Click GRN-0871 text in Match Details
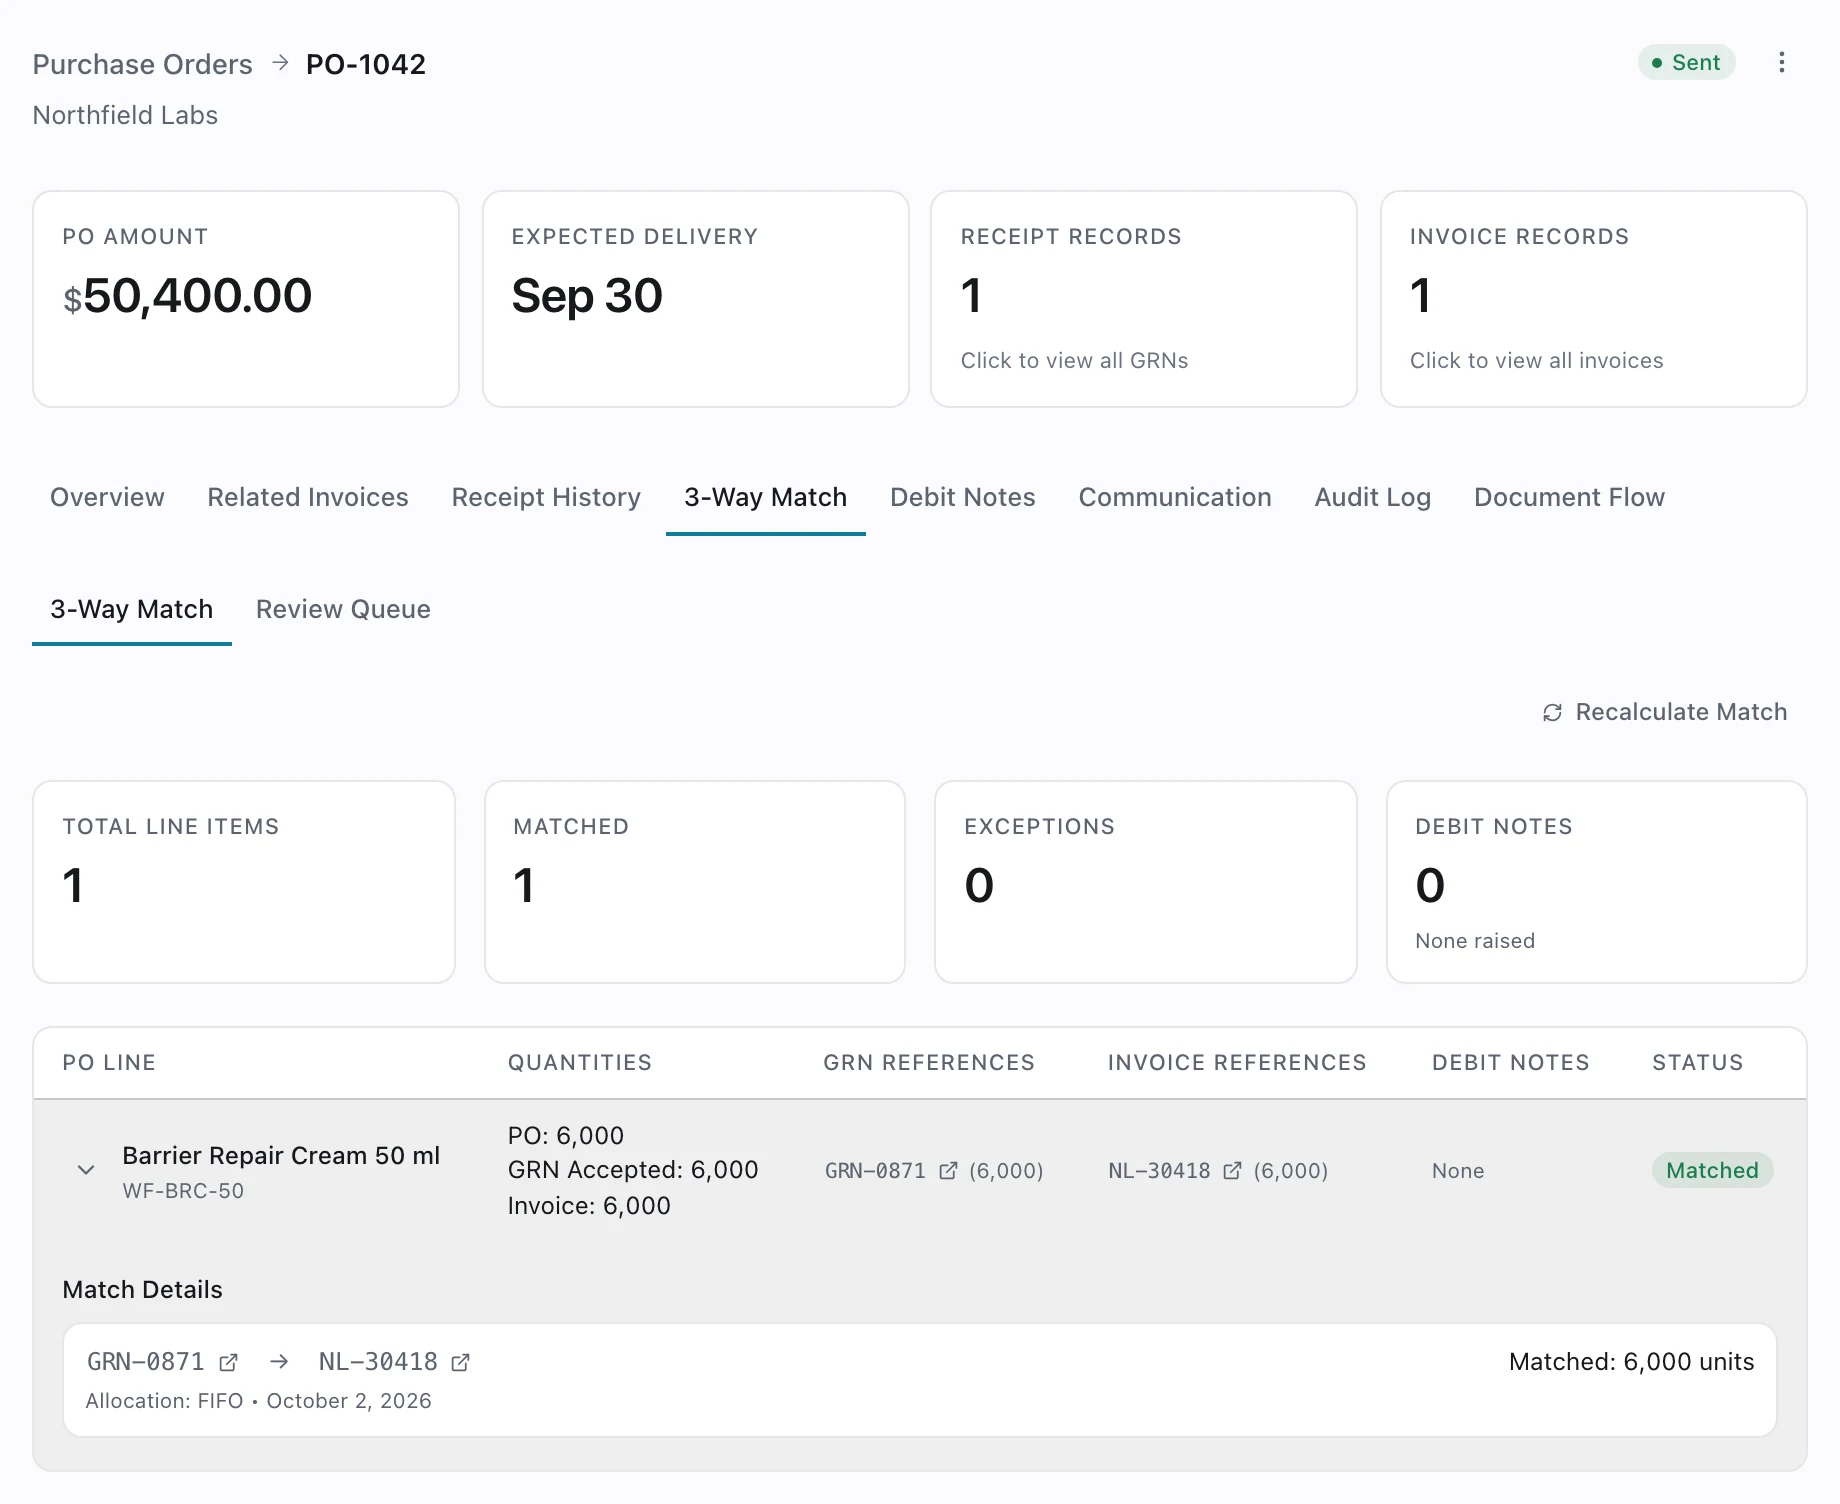Screen dimensions: 1840x1504 [x=146, y=1362]
